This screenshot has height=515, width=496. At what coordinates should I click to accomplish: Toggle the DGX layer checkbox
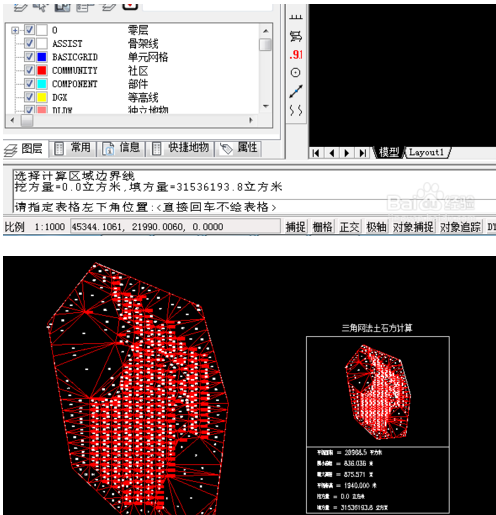click(29, 97)
